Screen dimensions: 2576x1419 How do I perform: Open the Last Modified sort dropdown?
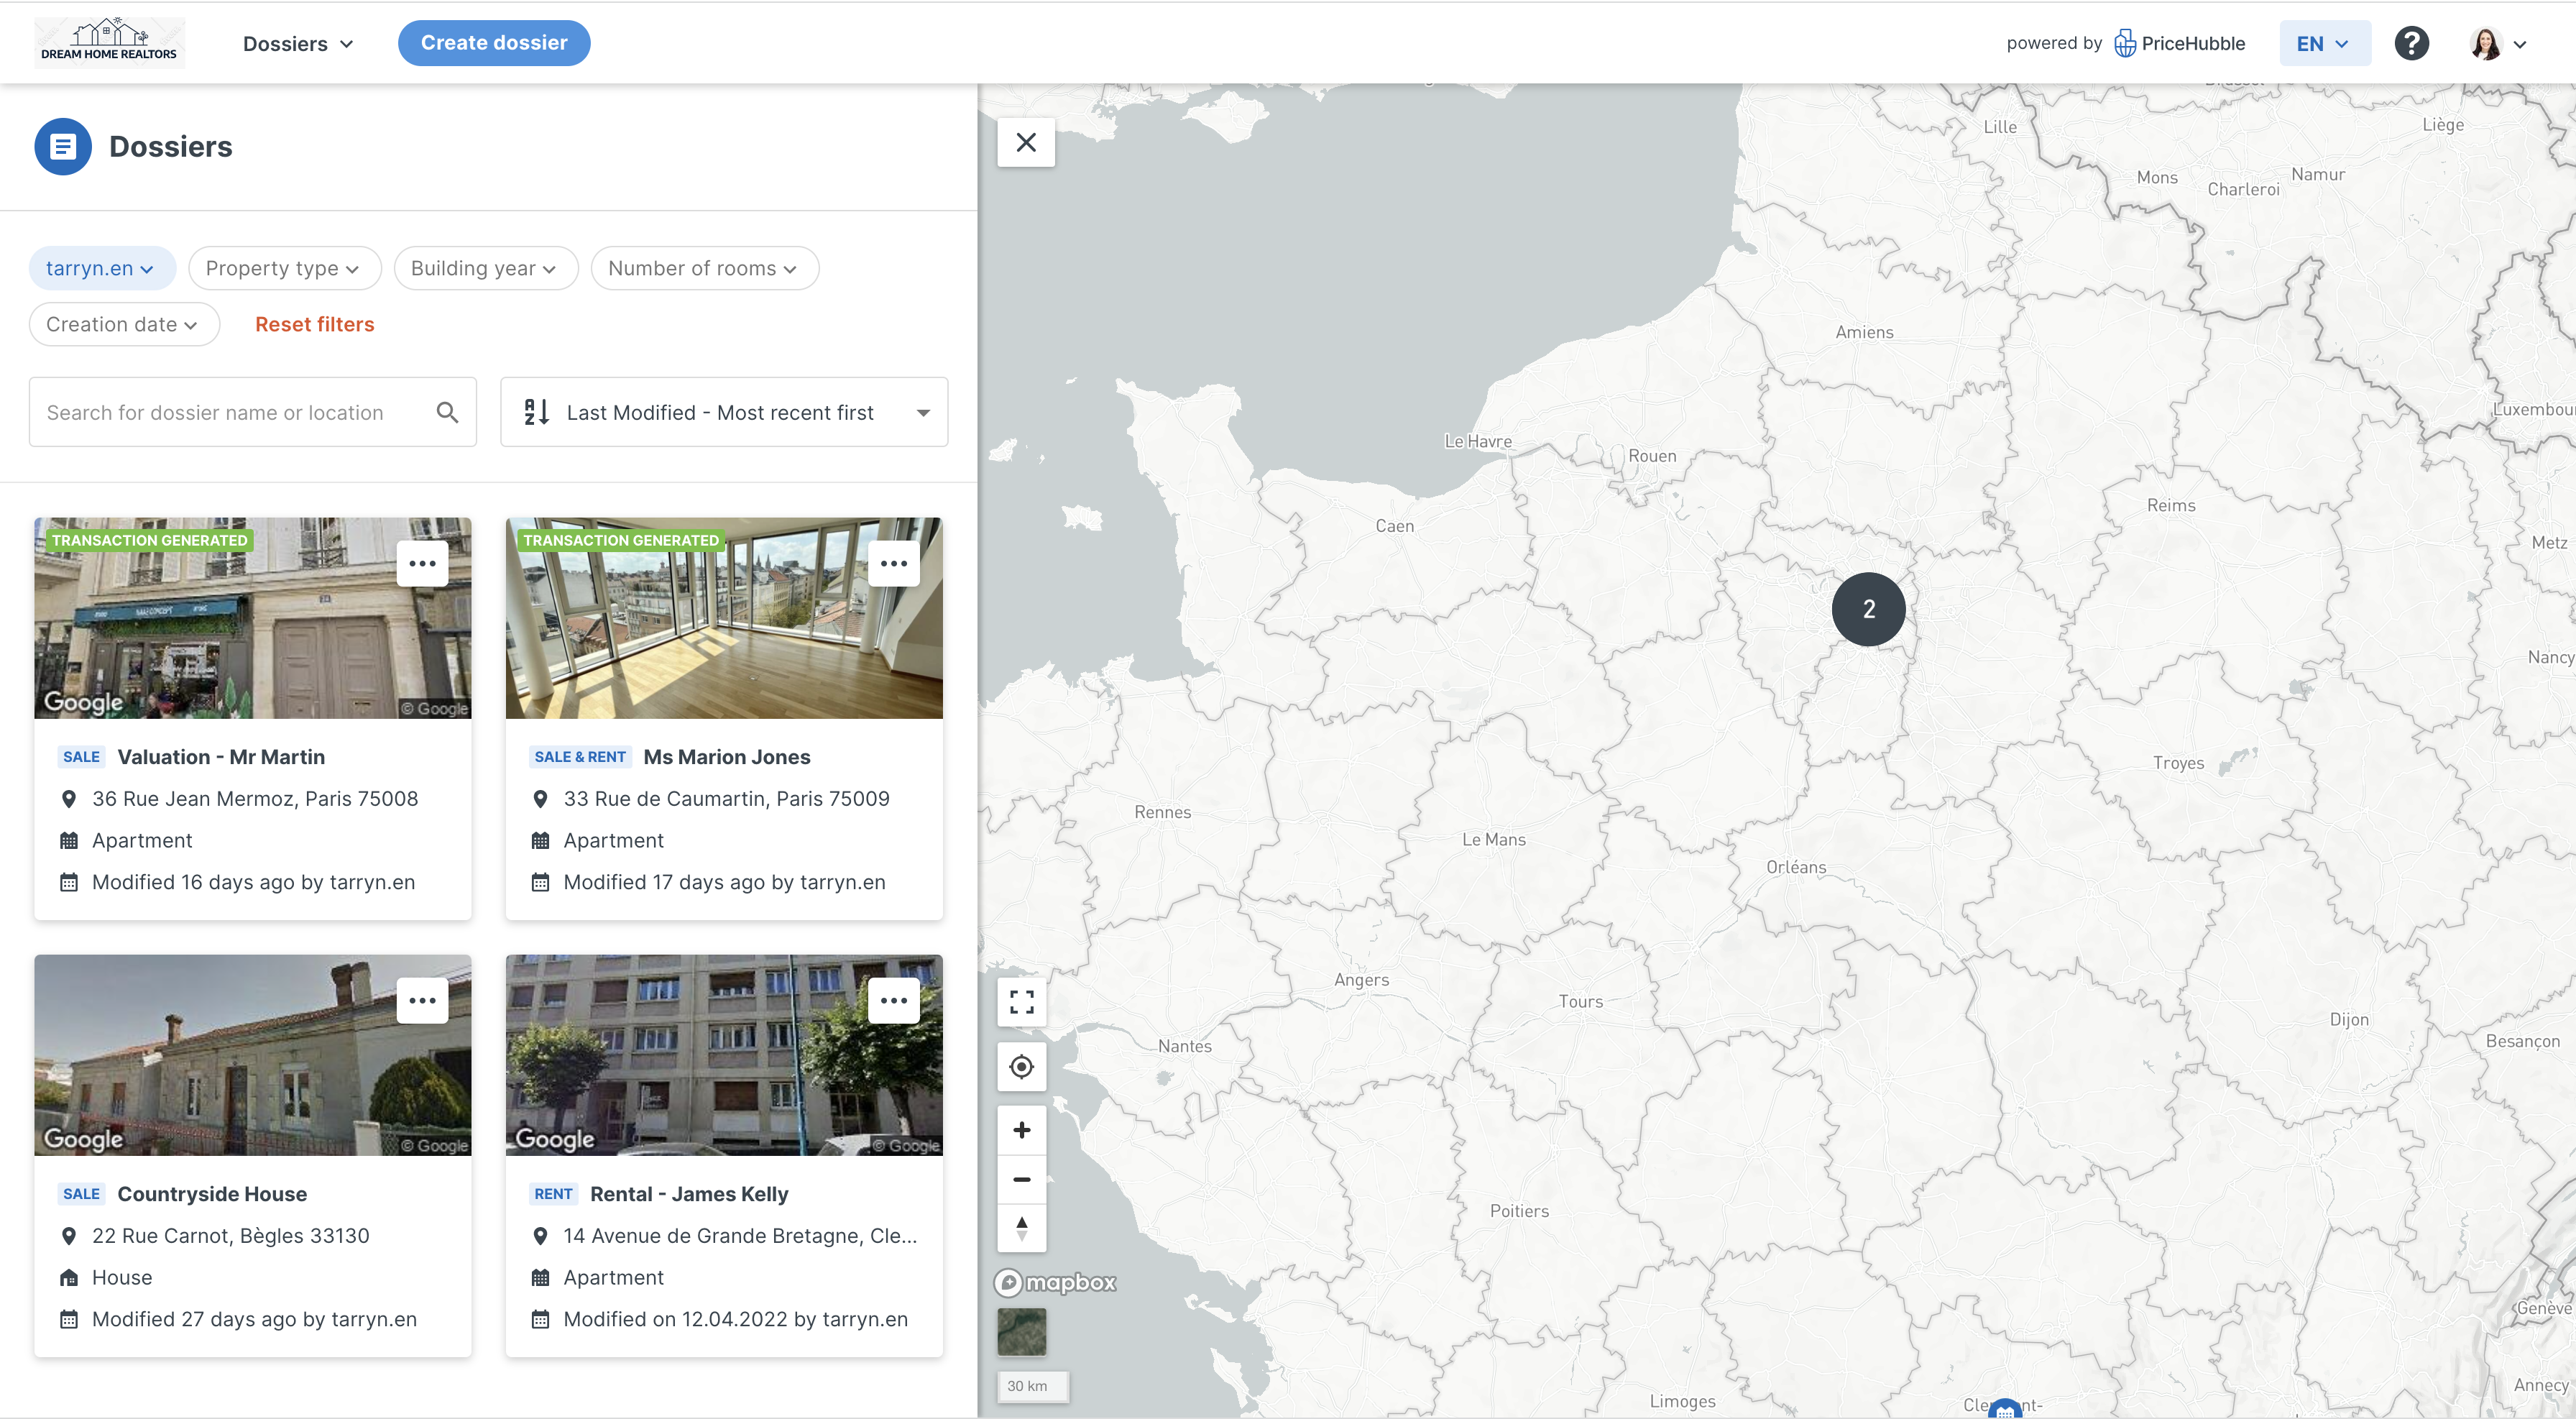(x=724, y=412)
